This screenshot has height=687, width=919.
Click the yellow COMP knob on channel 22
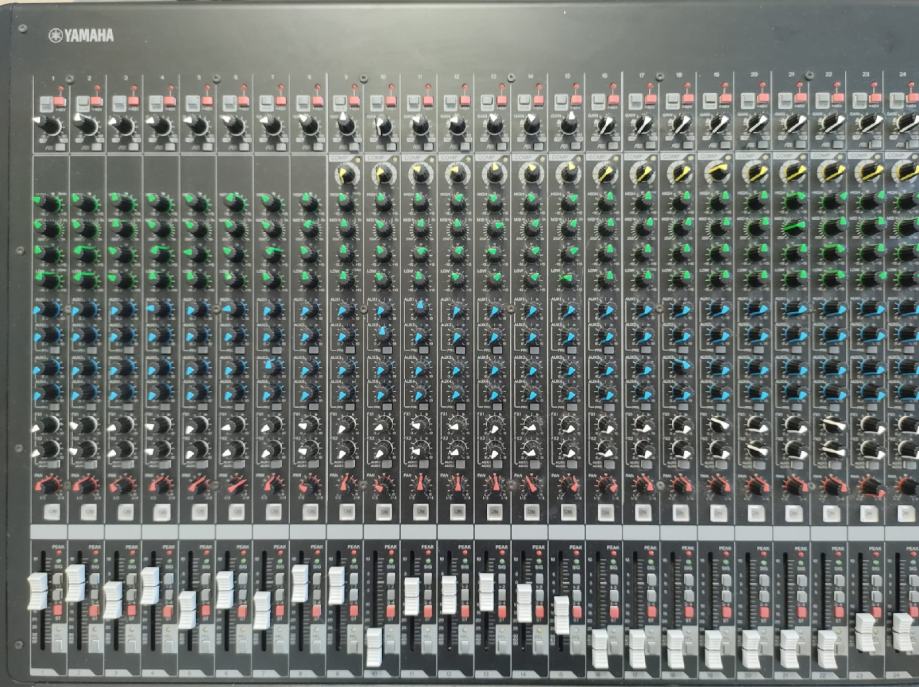pos(830,172)
